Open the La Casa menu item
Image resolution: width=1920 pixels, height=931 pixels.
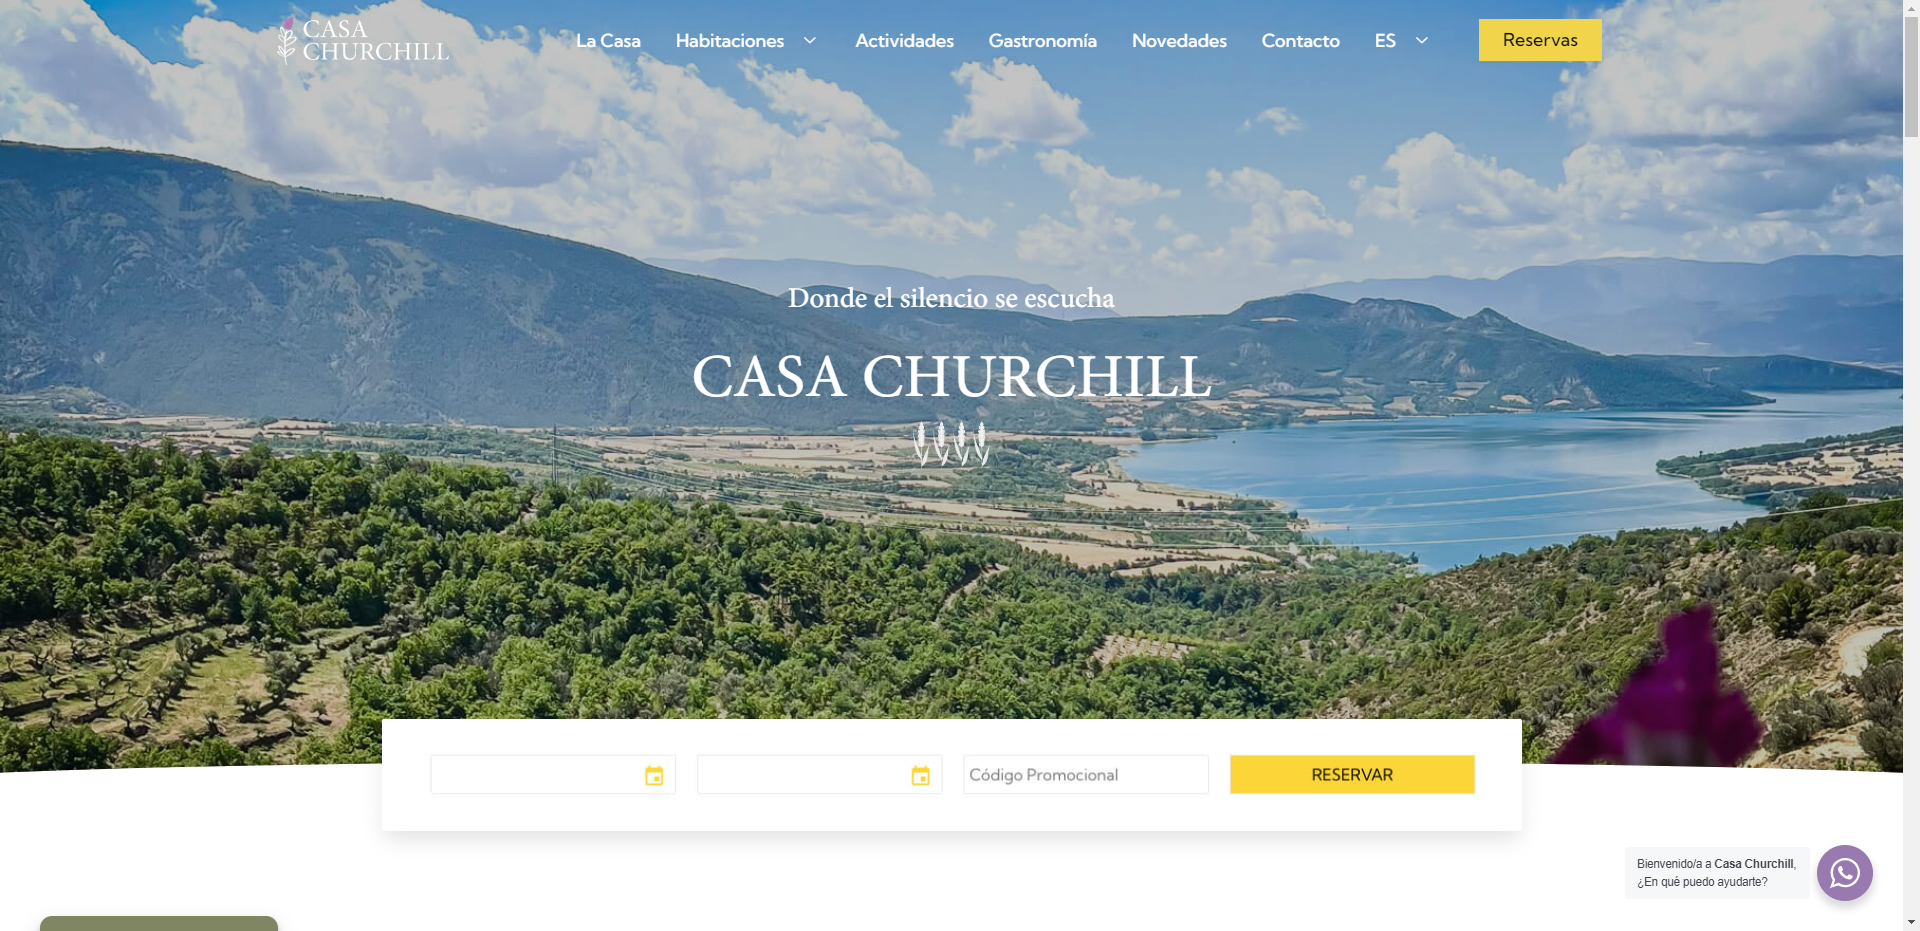(608, 41)
